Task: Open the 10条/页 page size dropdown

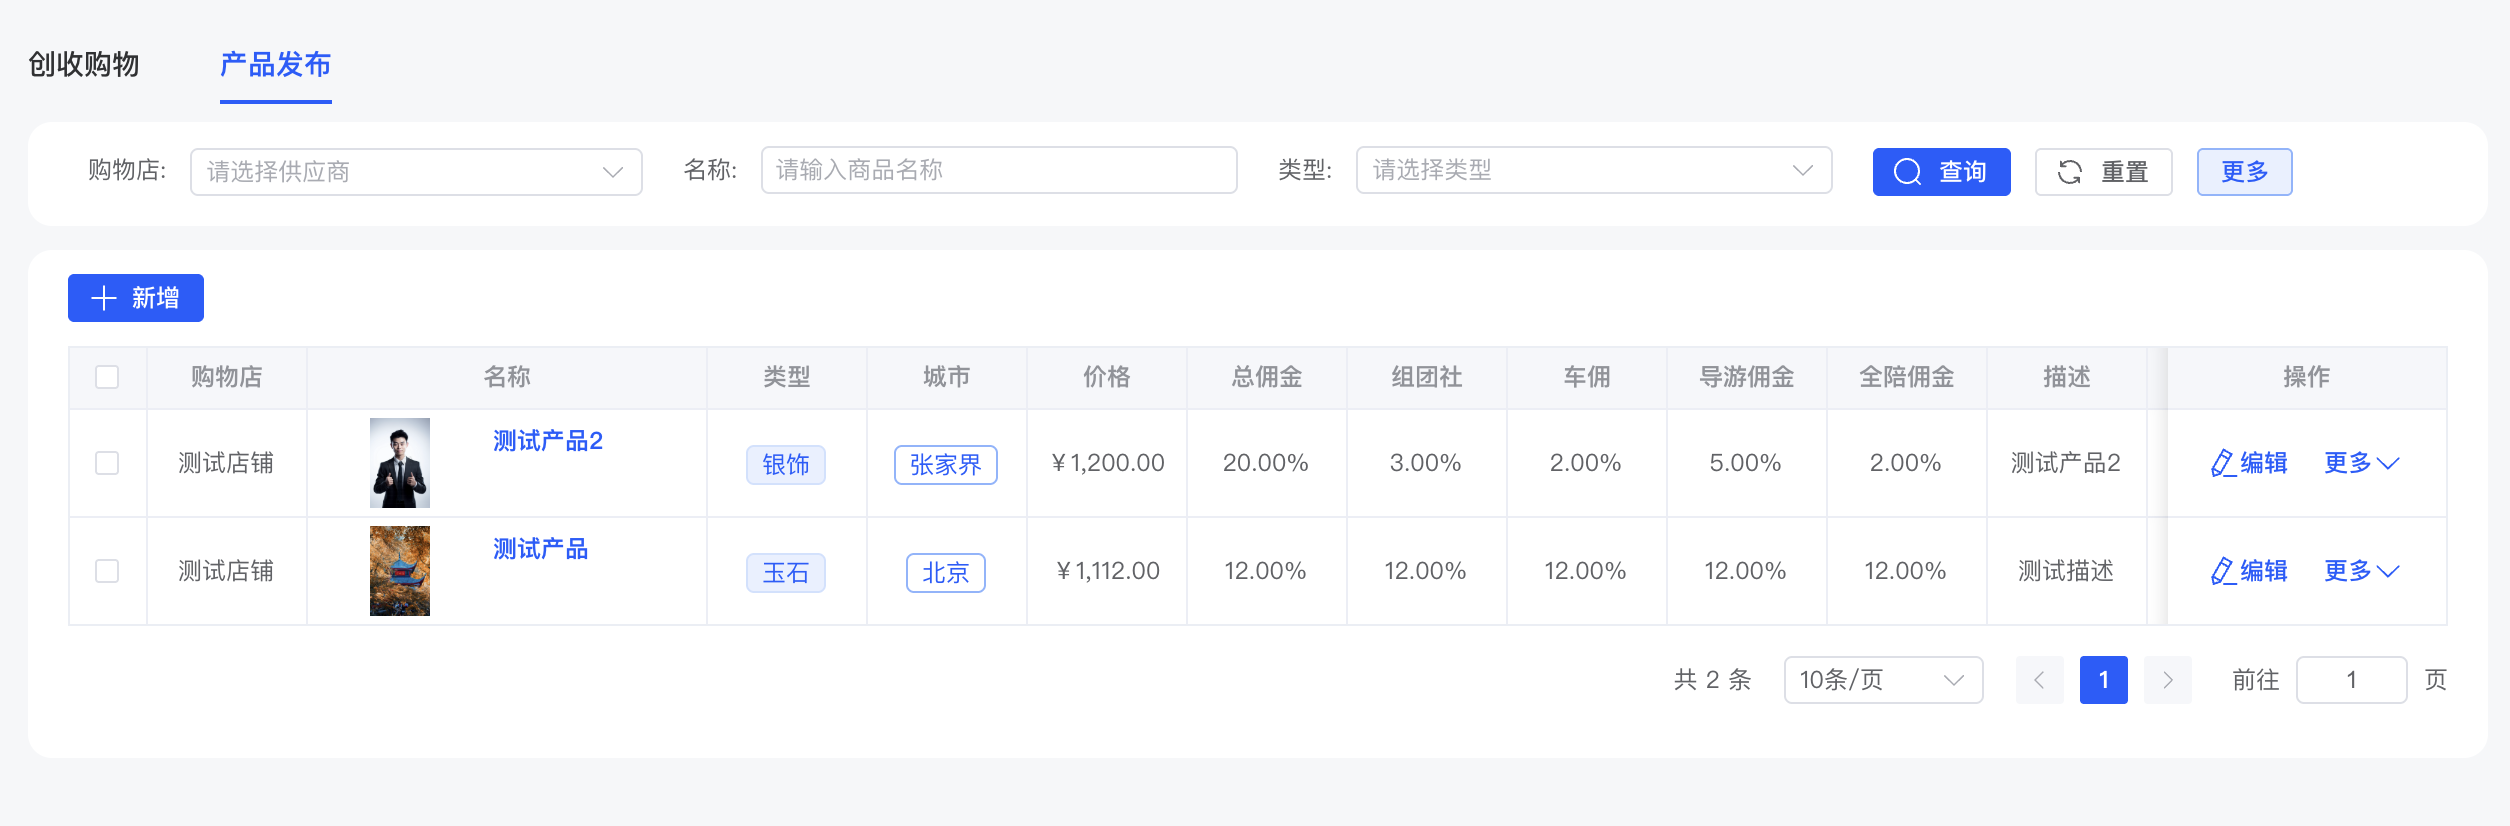Action: (x=1884, y=680)
